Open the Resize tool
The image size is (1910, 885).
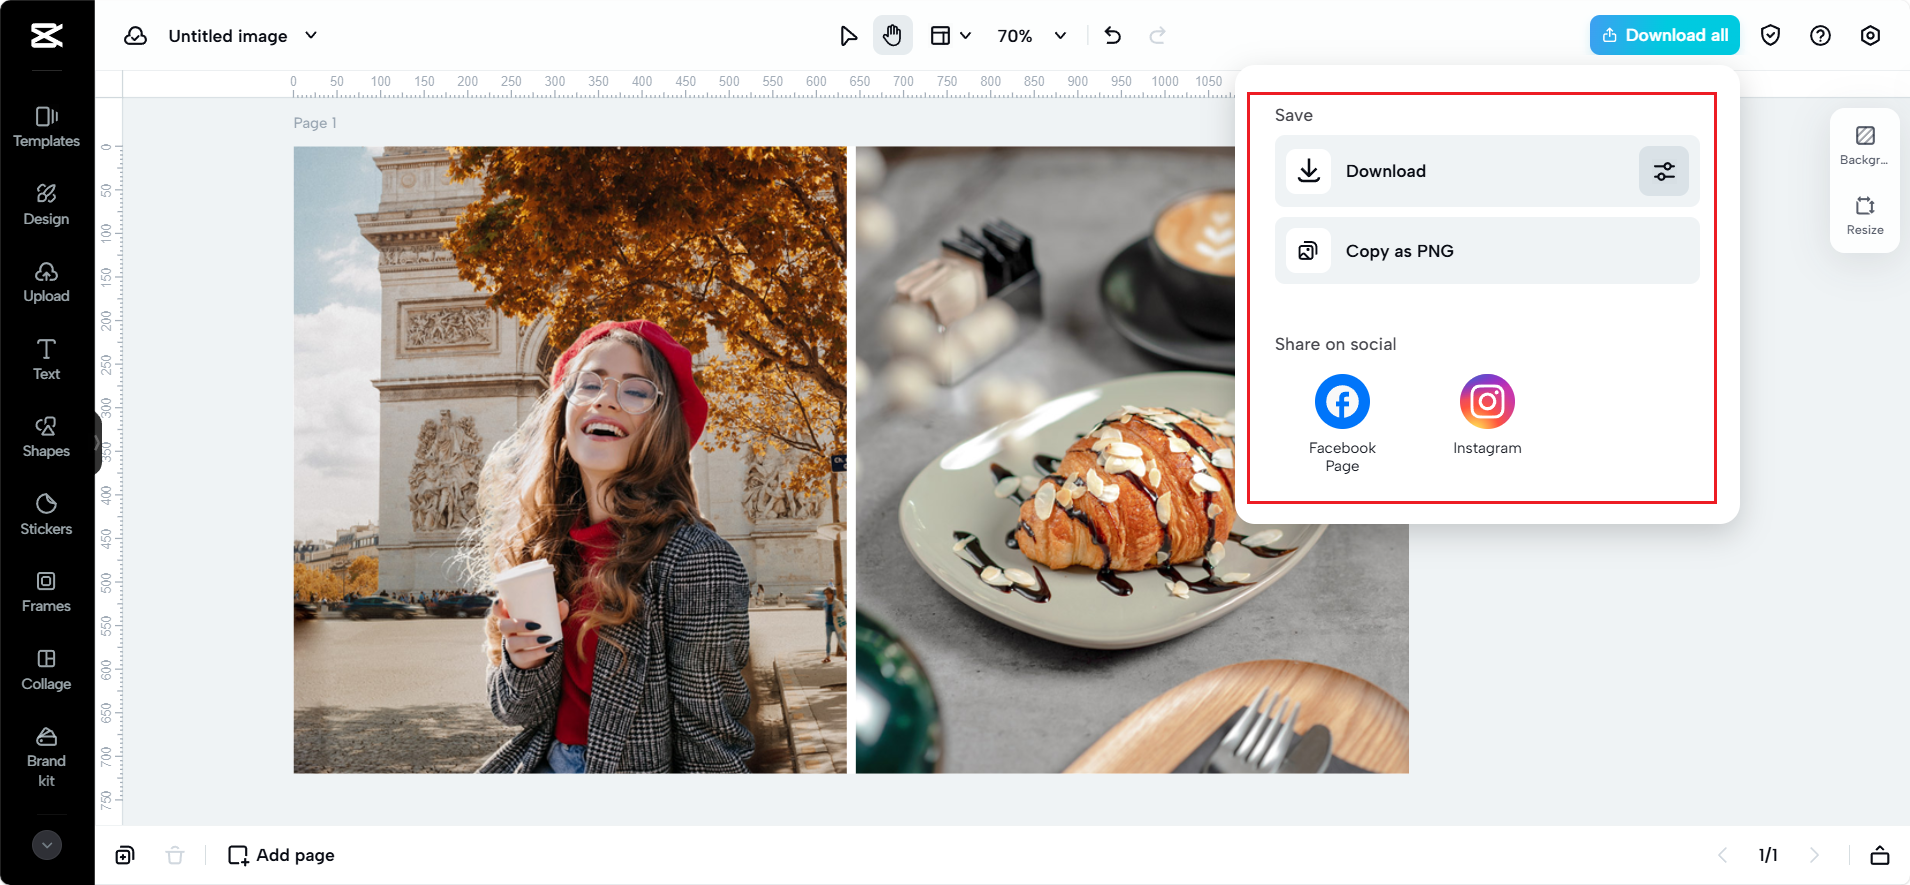[1864, 215]
